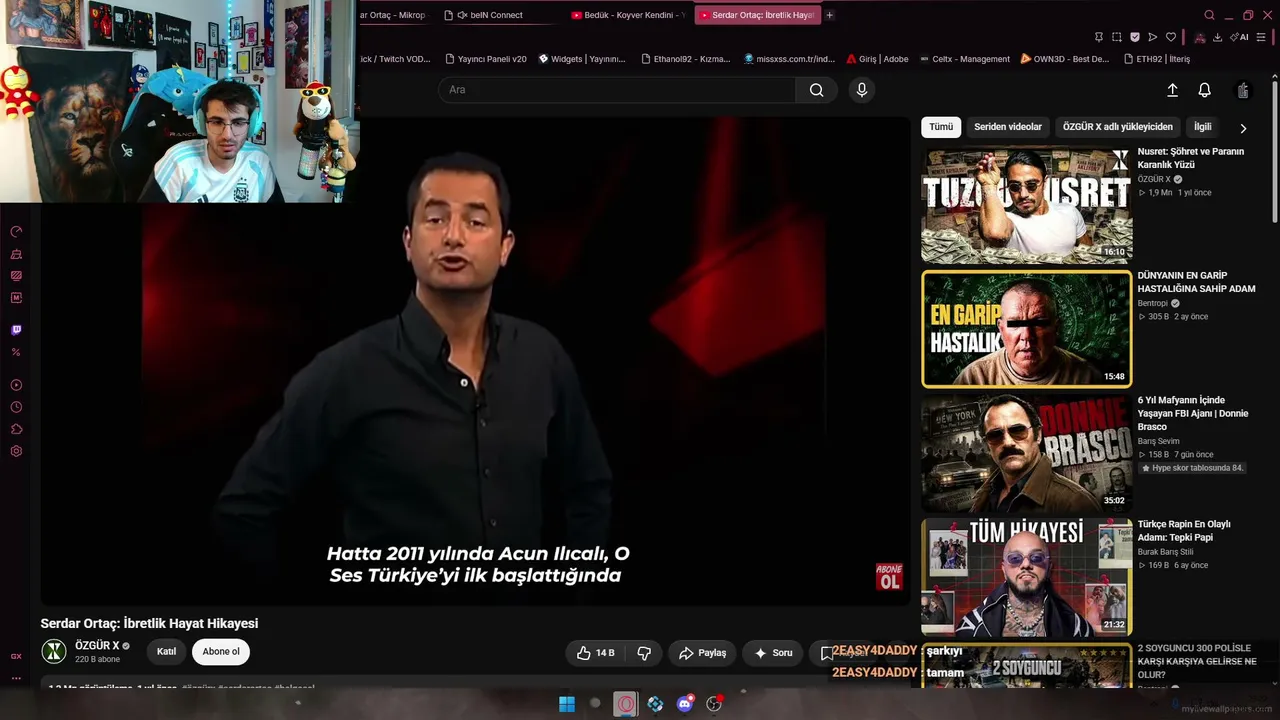Select the Seriden videolar filter chip

(1008, 127)
